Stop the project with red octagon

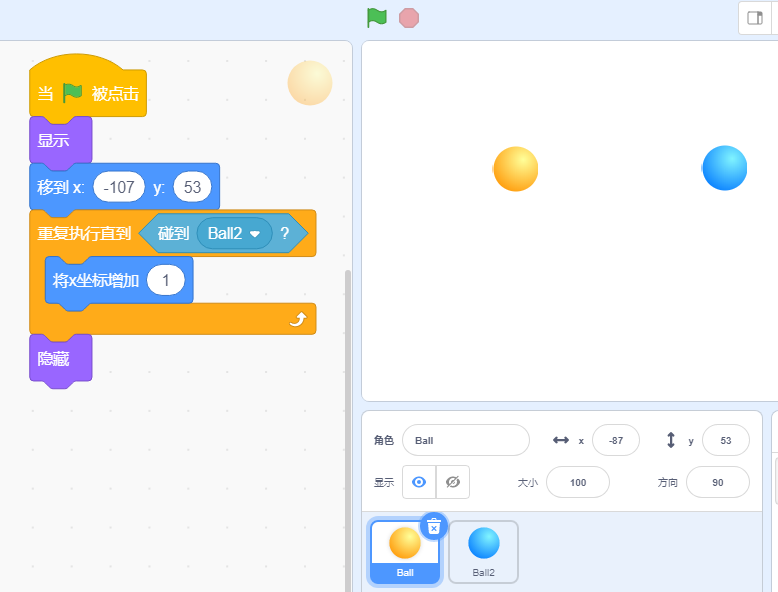pos(409,18)
